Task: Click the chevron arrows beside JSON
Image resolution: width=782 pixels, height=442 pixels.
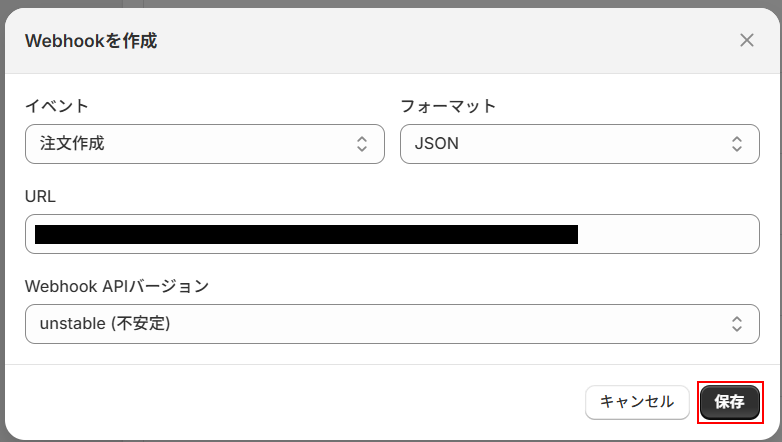Action: pyautogui.click(x=737, y=144)
